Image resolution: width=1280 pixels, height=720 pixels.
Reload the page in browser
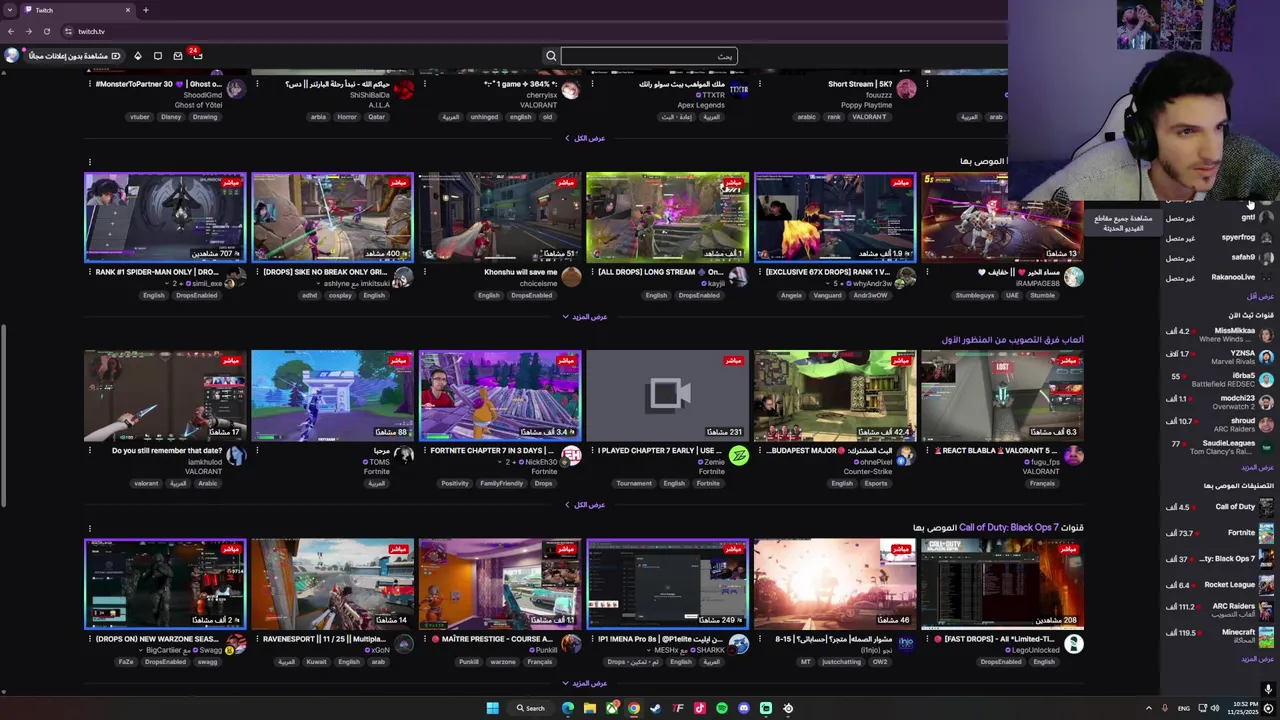click(46, 32)
